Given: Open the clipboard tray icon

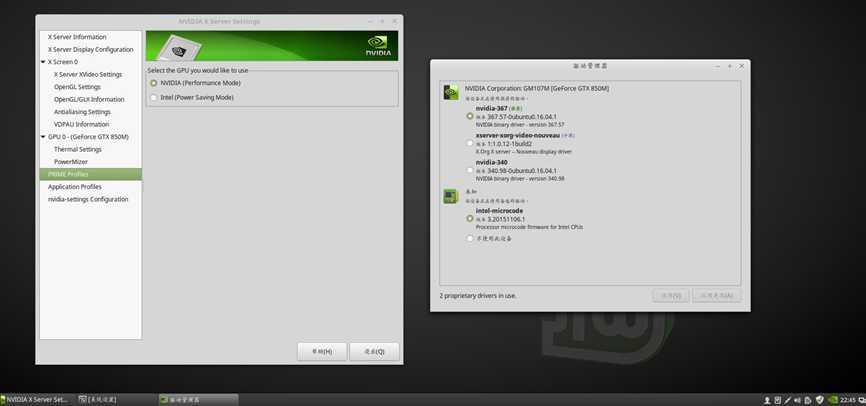Looking at the screenshot, I should tap(777, 400).
